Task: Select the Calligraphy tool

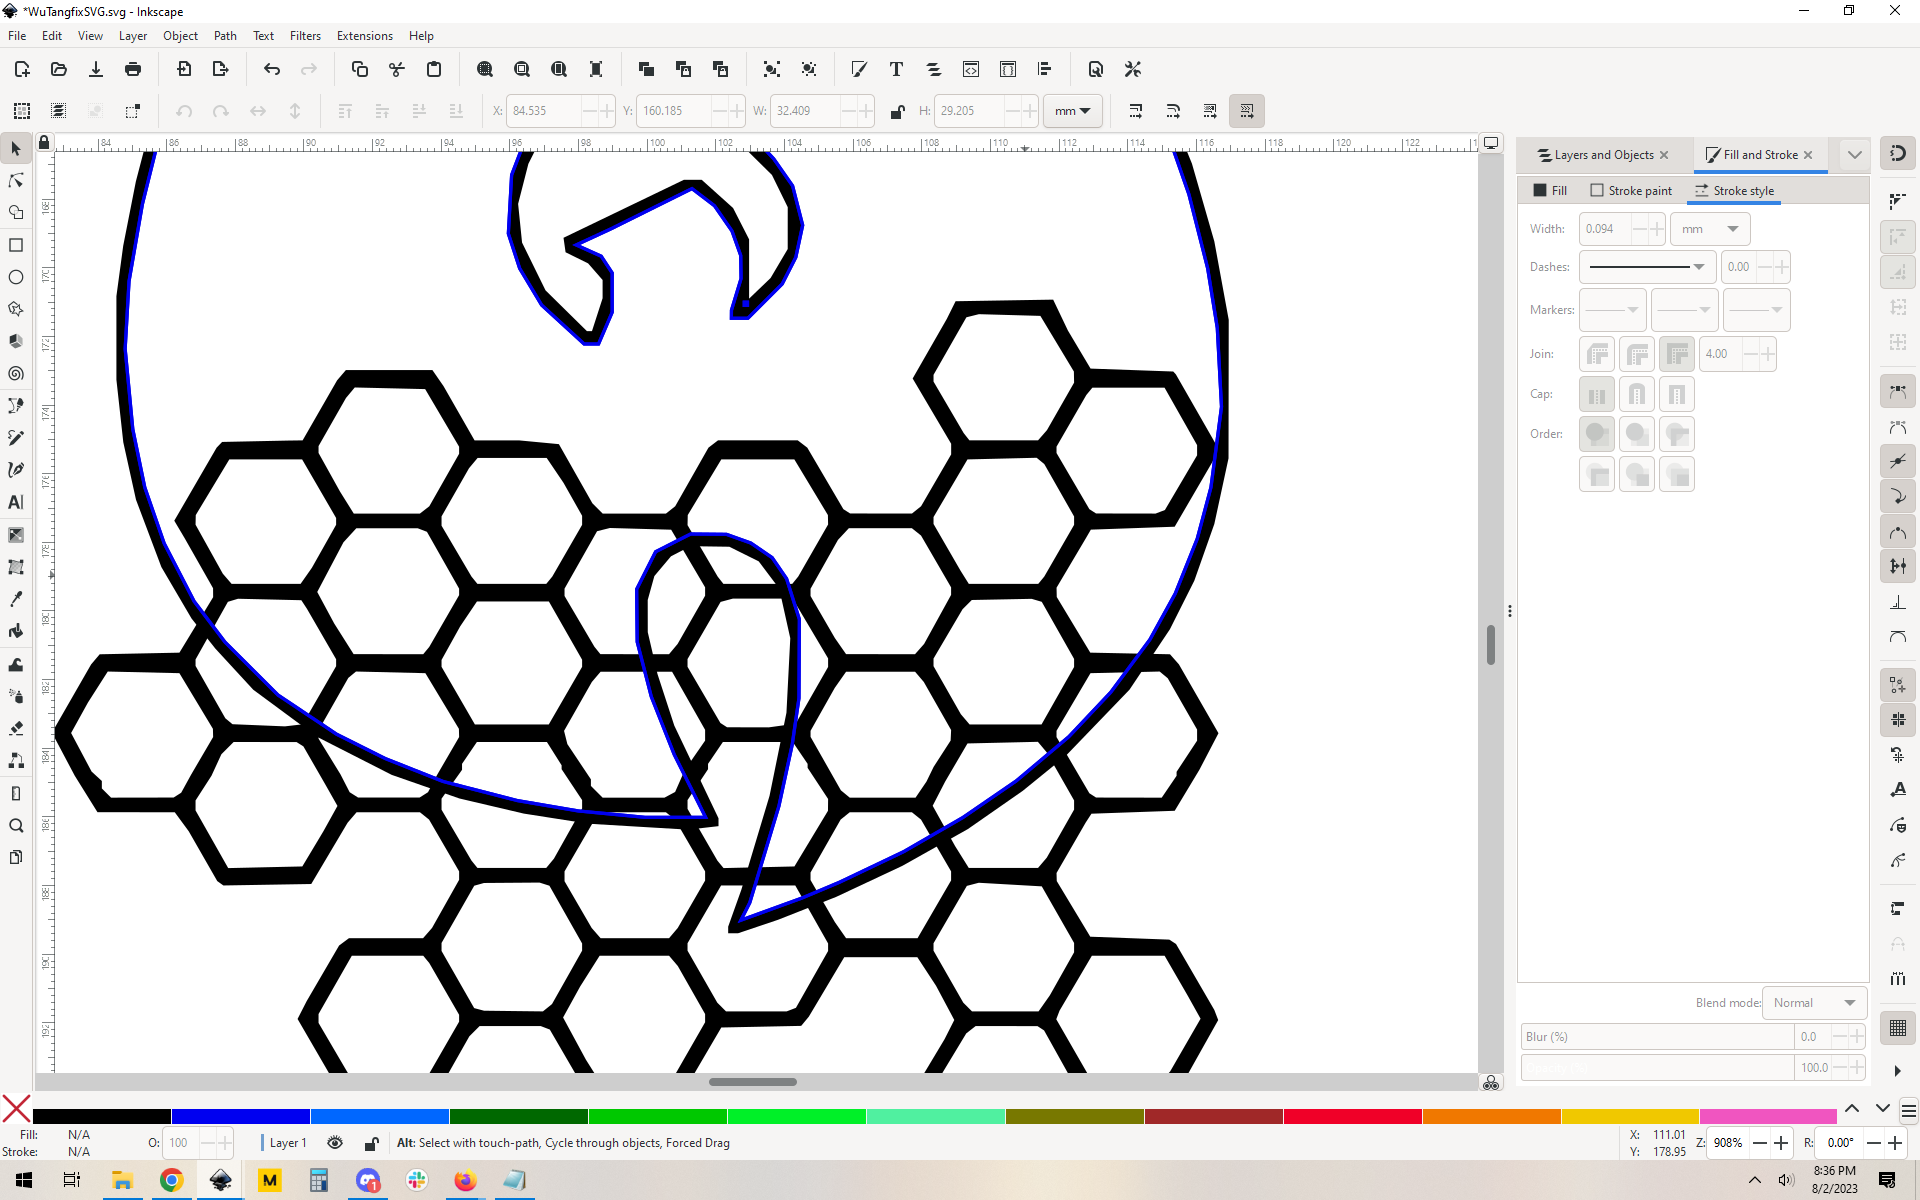Action: pyautogui.click(x=16, y=469)
